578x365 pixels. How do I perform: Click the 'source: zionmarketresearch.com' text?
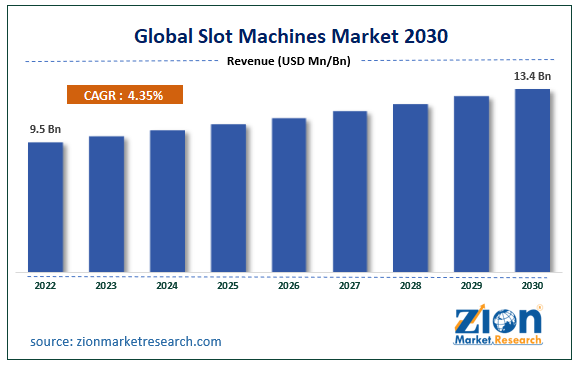(x=126, y=341)
